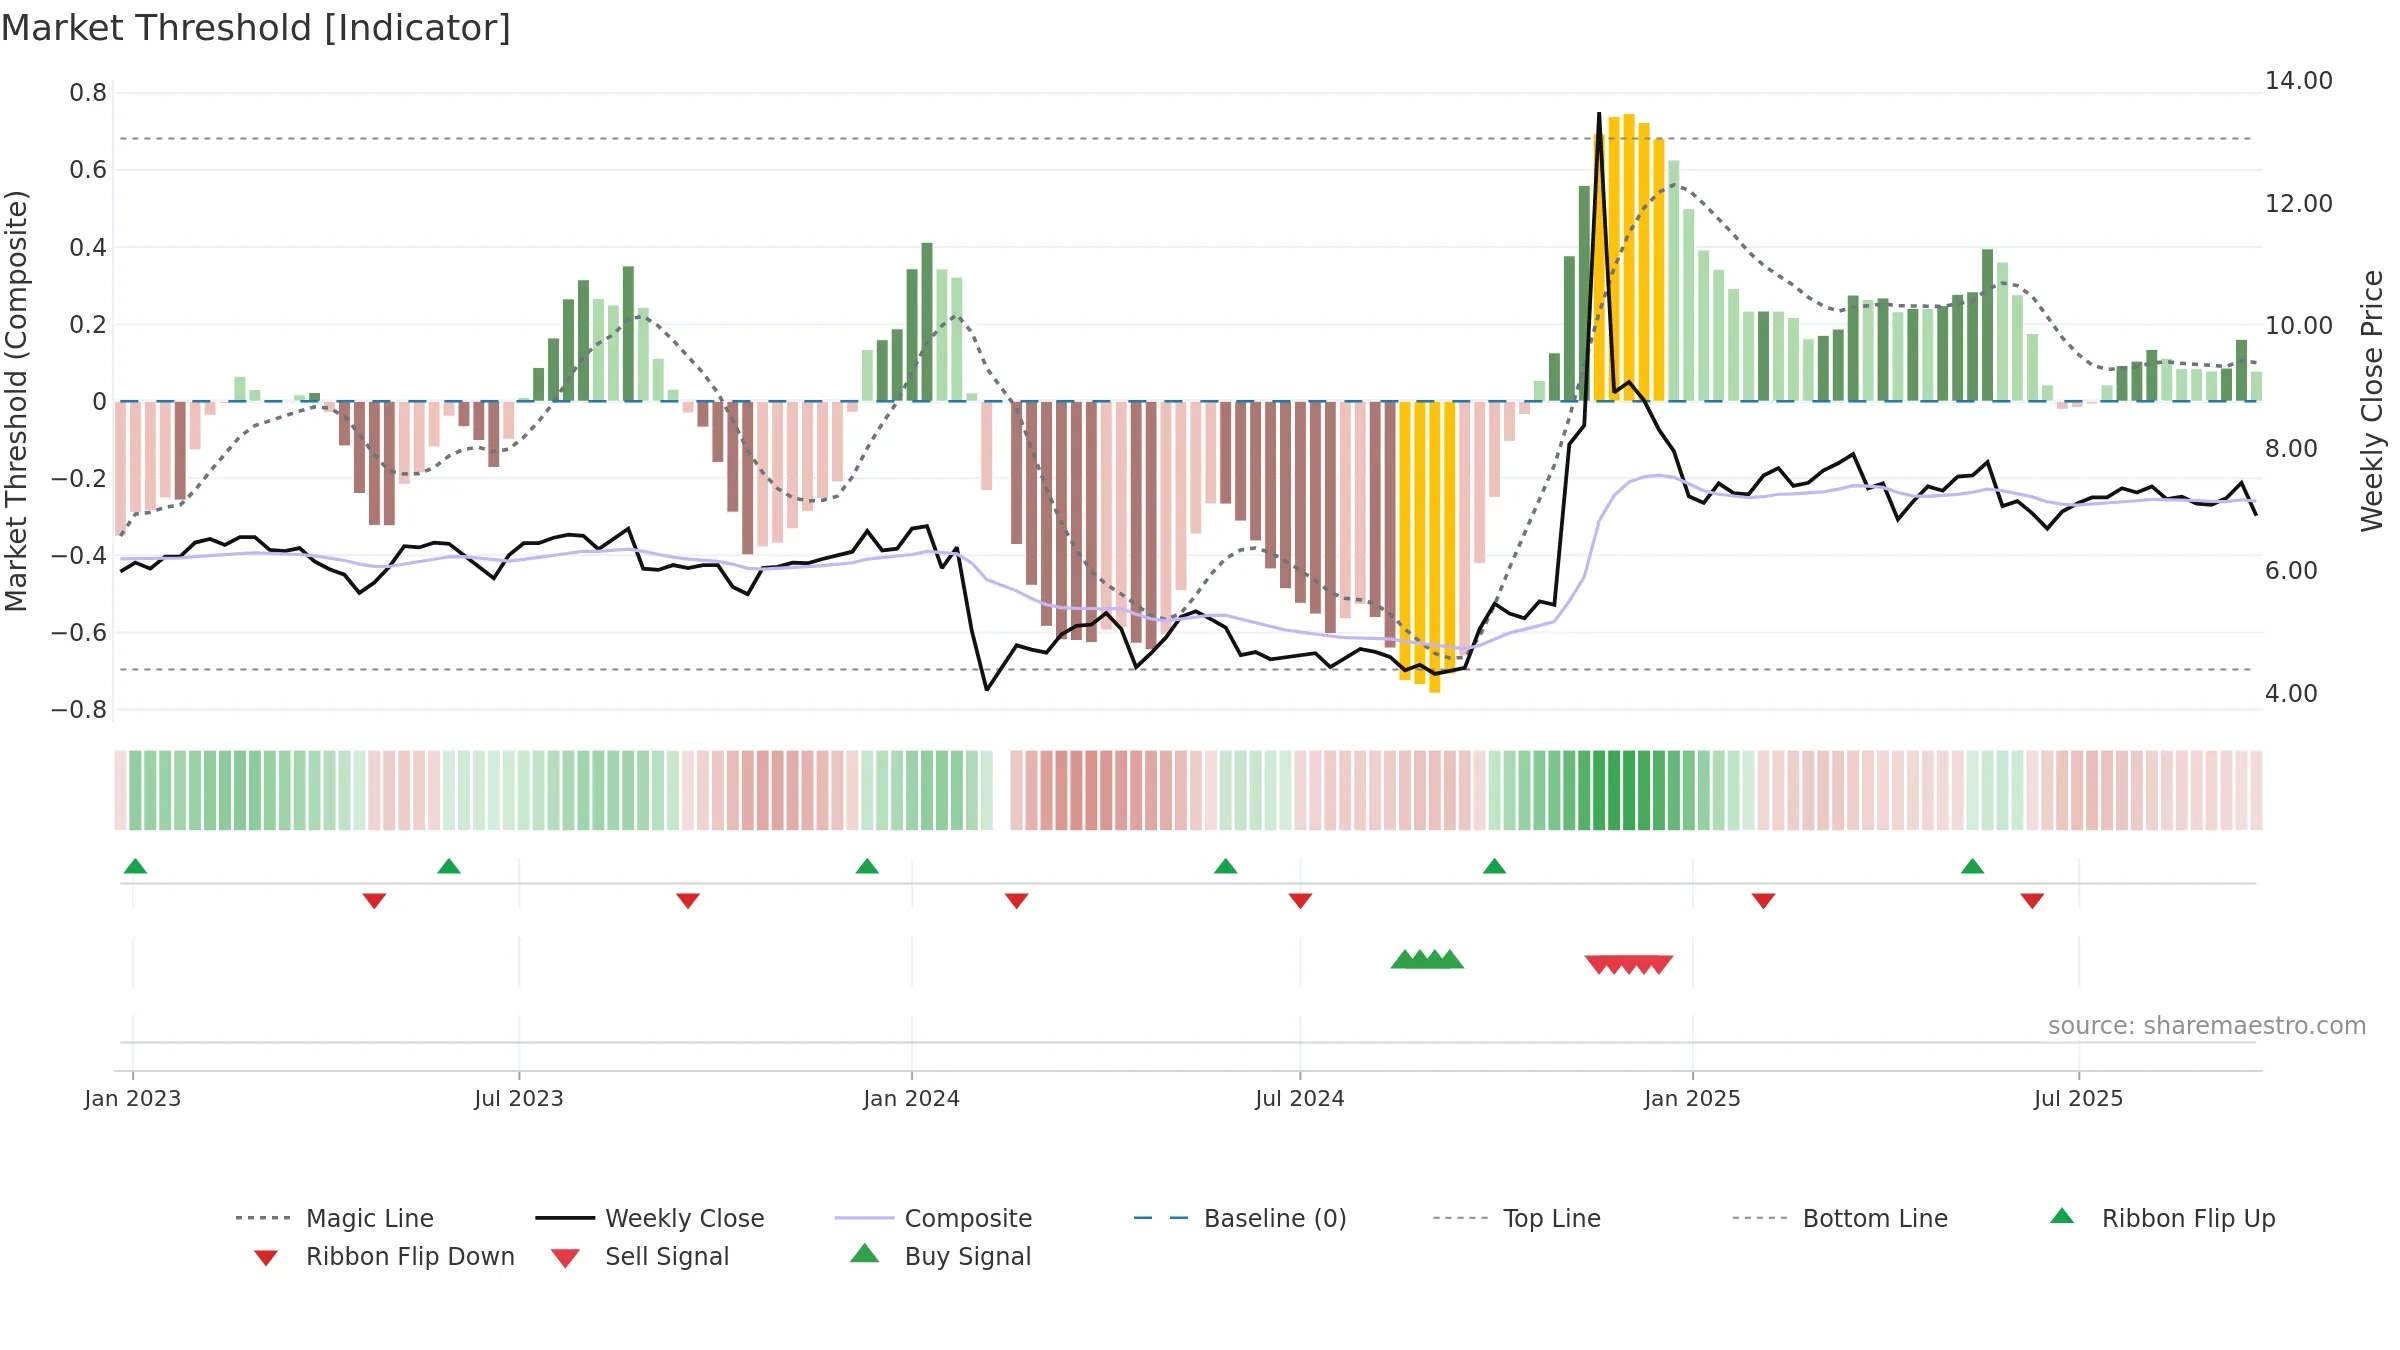Click the chart title Market Threshold [Indicator]
Screen dimensions: 2400x1350
tap(256, 28)
